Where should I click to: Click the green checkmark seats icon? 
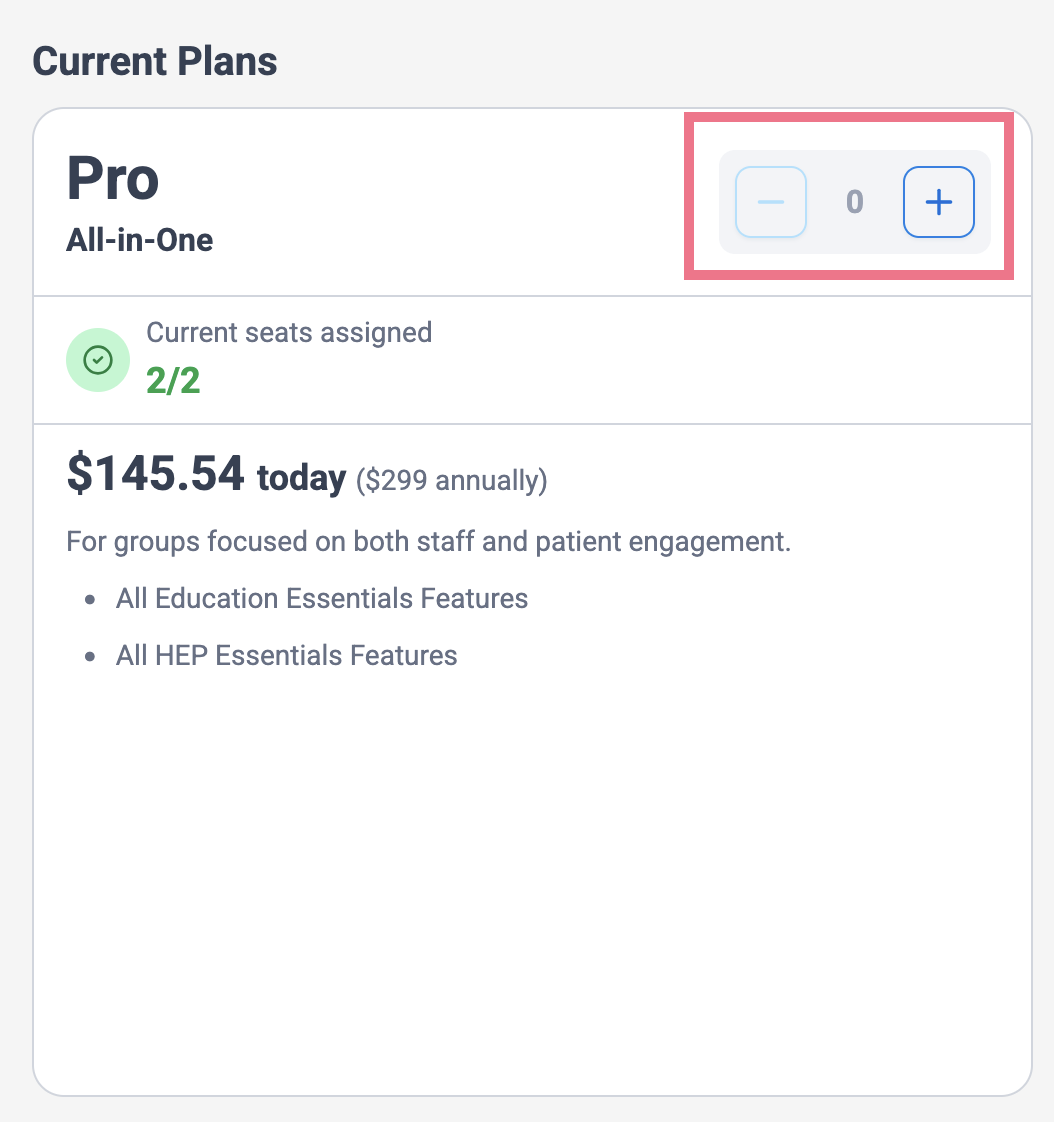98,360
